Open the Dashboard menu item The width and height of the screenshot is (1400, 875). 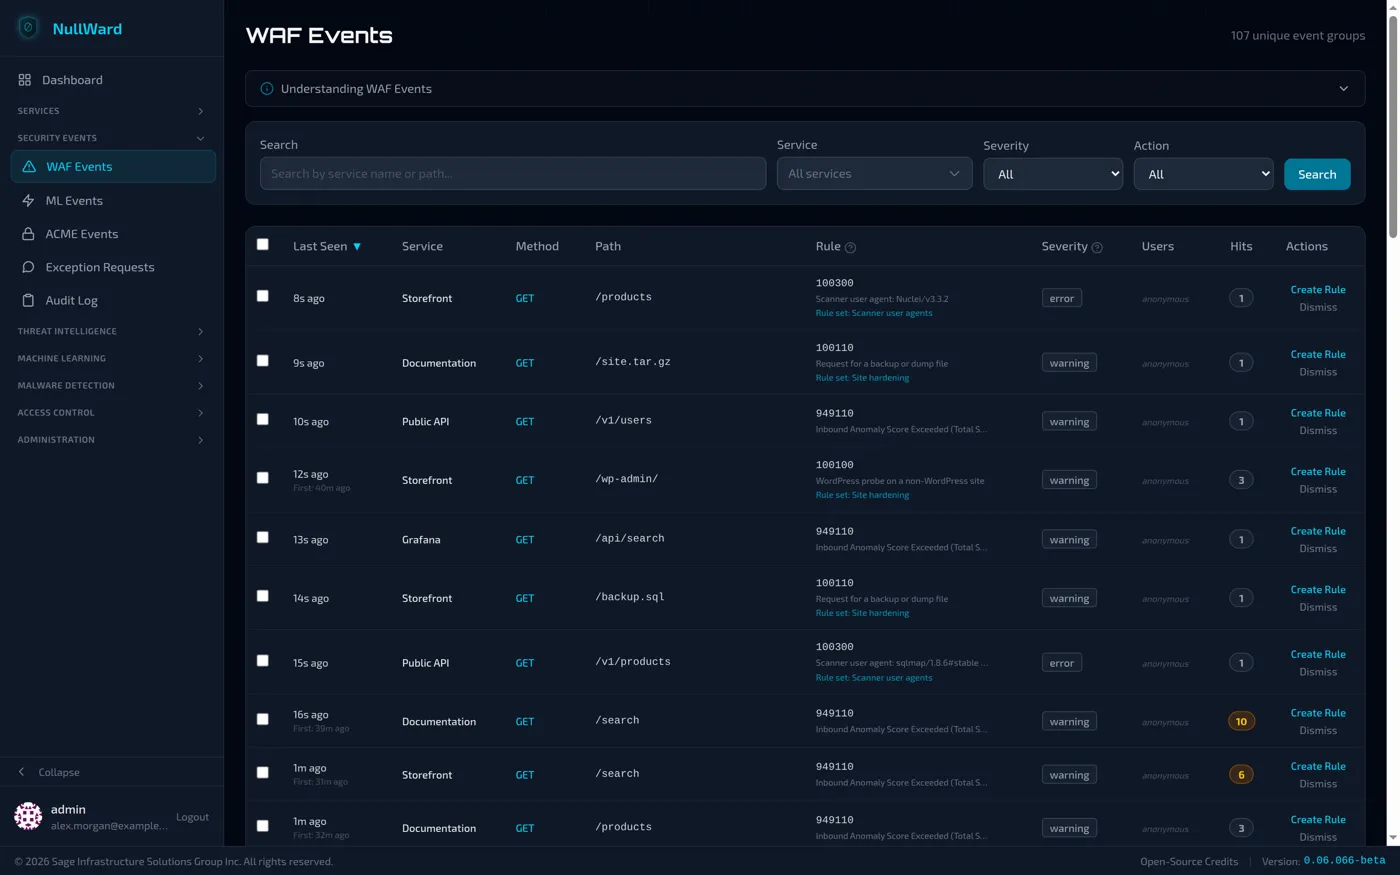[x=113, y=80]
